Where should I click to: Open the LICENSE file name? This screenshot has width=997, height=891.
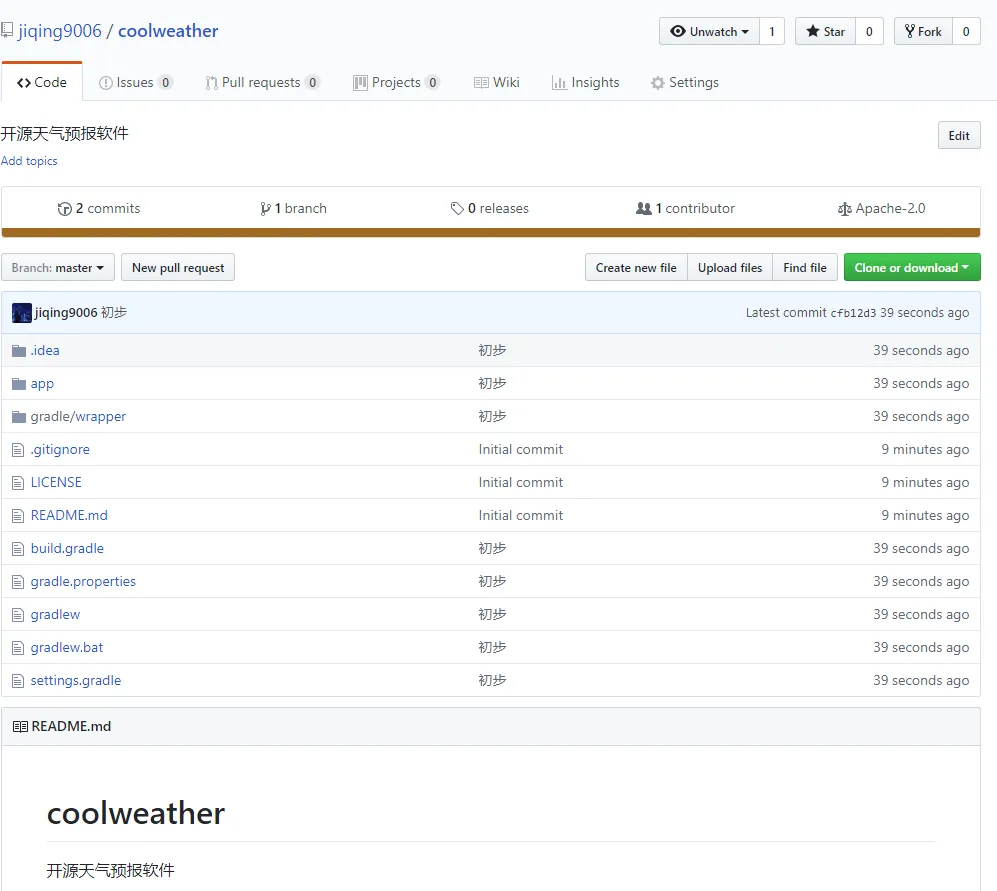(56, 483)
